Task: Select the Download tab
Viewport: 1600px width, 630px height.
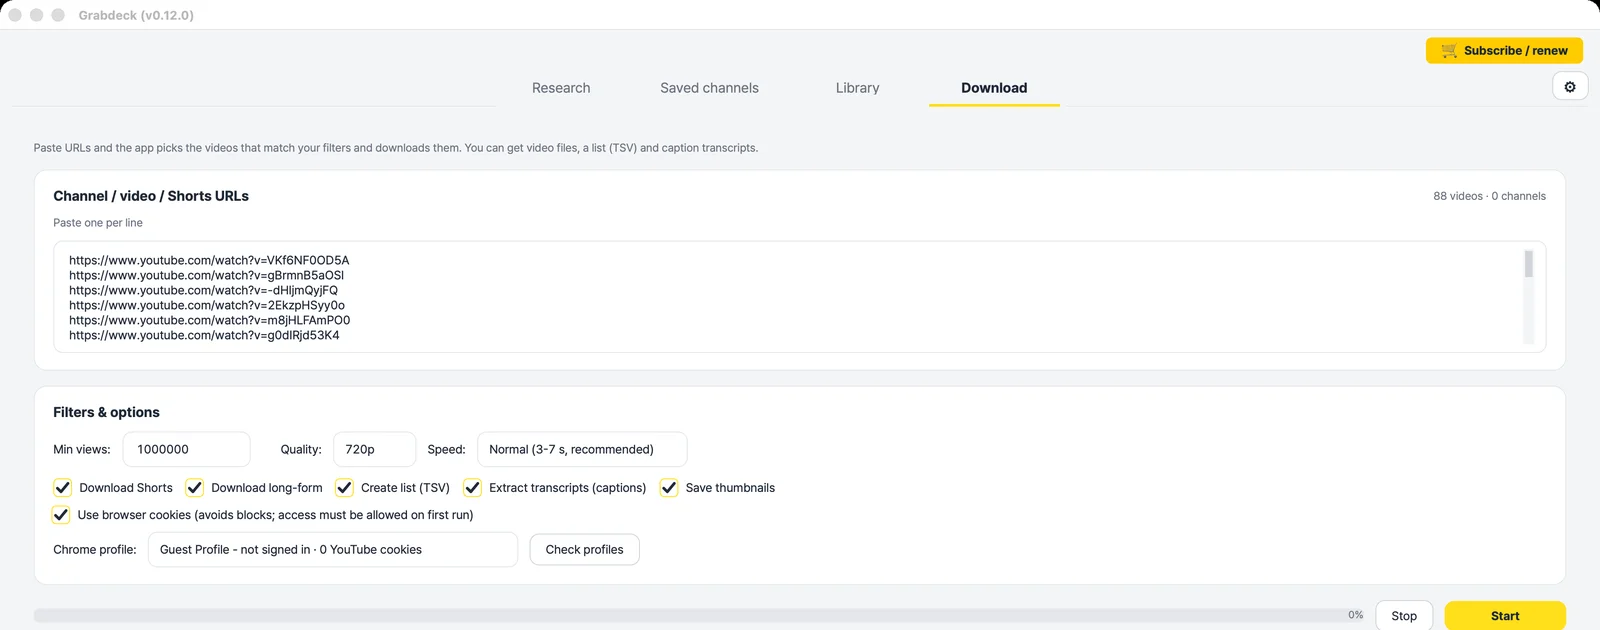Action: [x=994, y=88]
